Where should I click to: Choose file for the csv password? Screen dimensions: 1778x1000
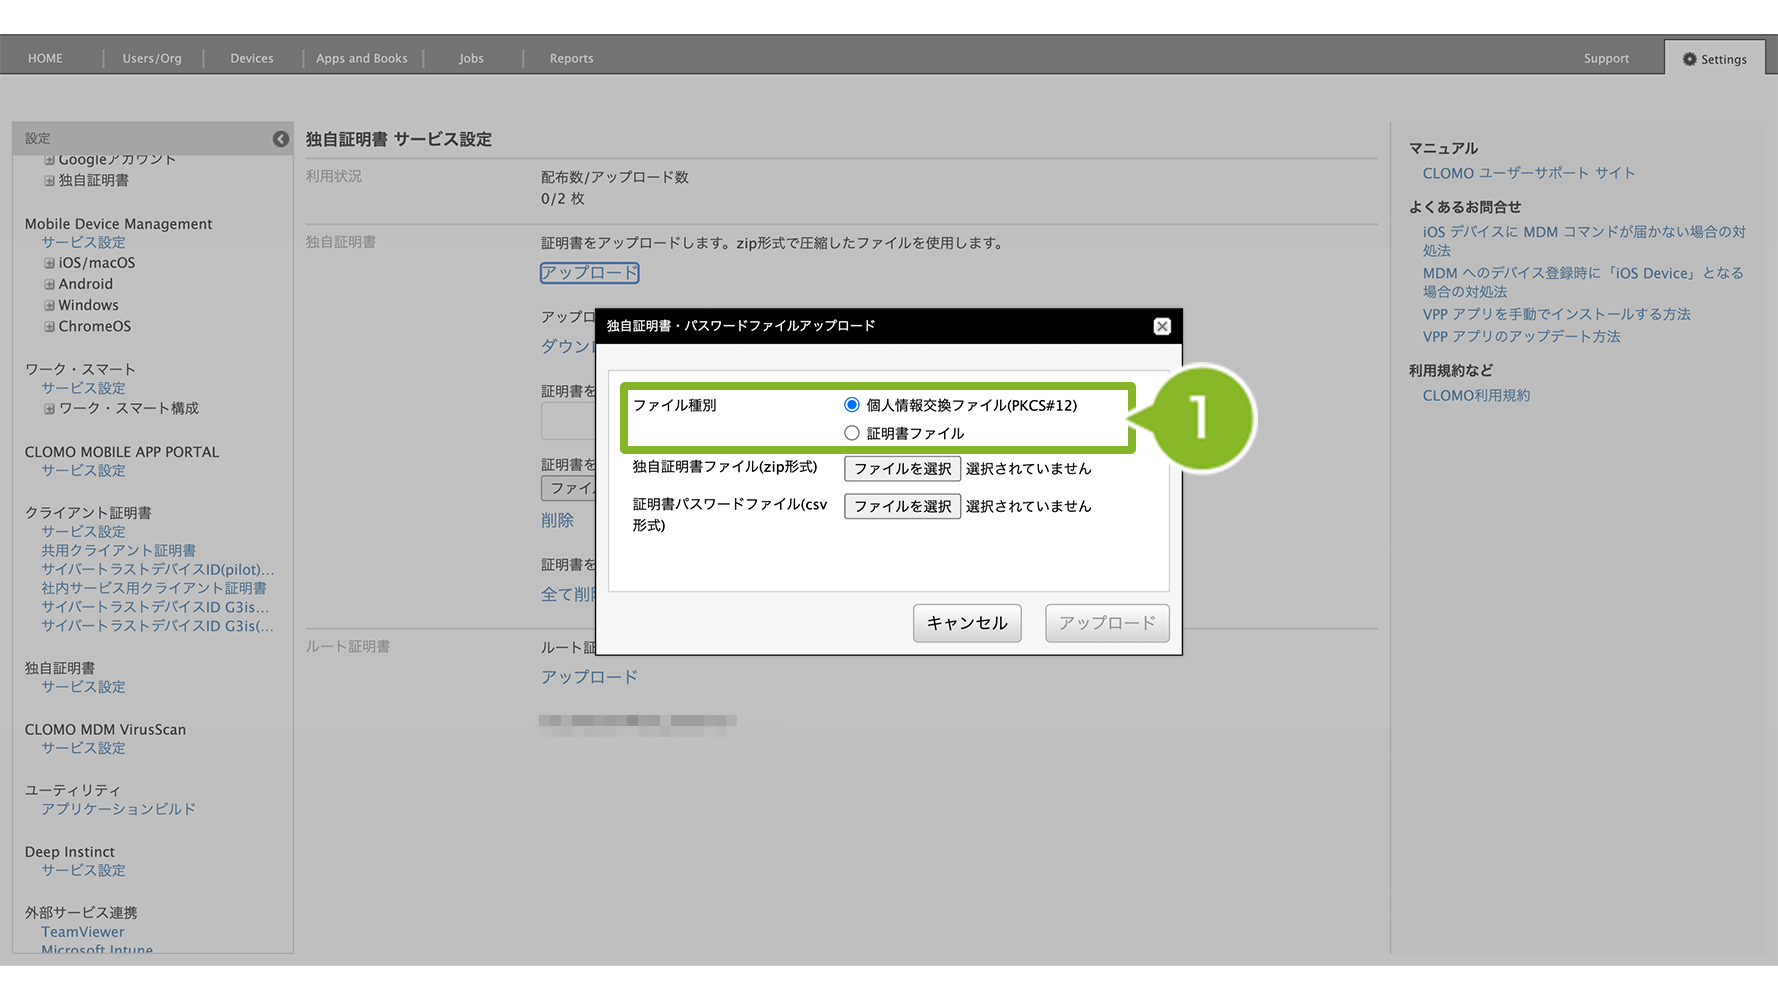click(902, 506)
